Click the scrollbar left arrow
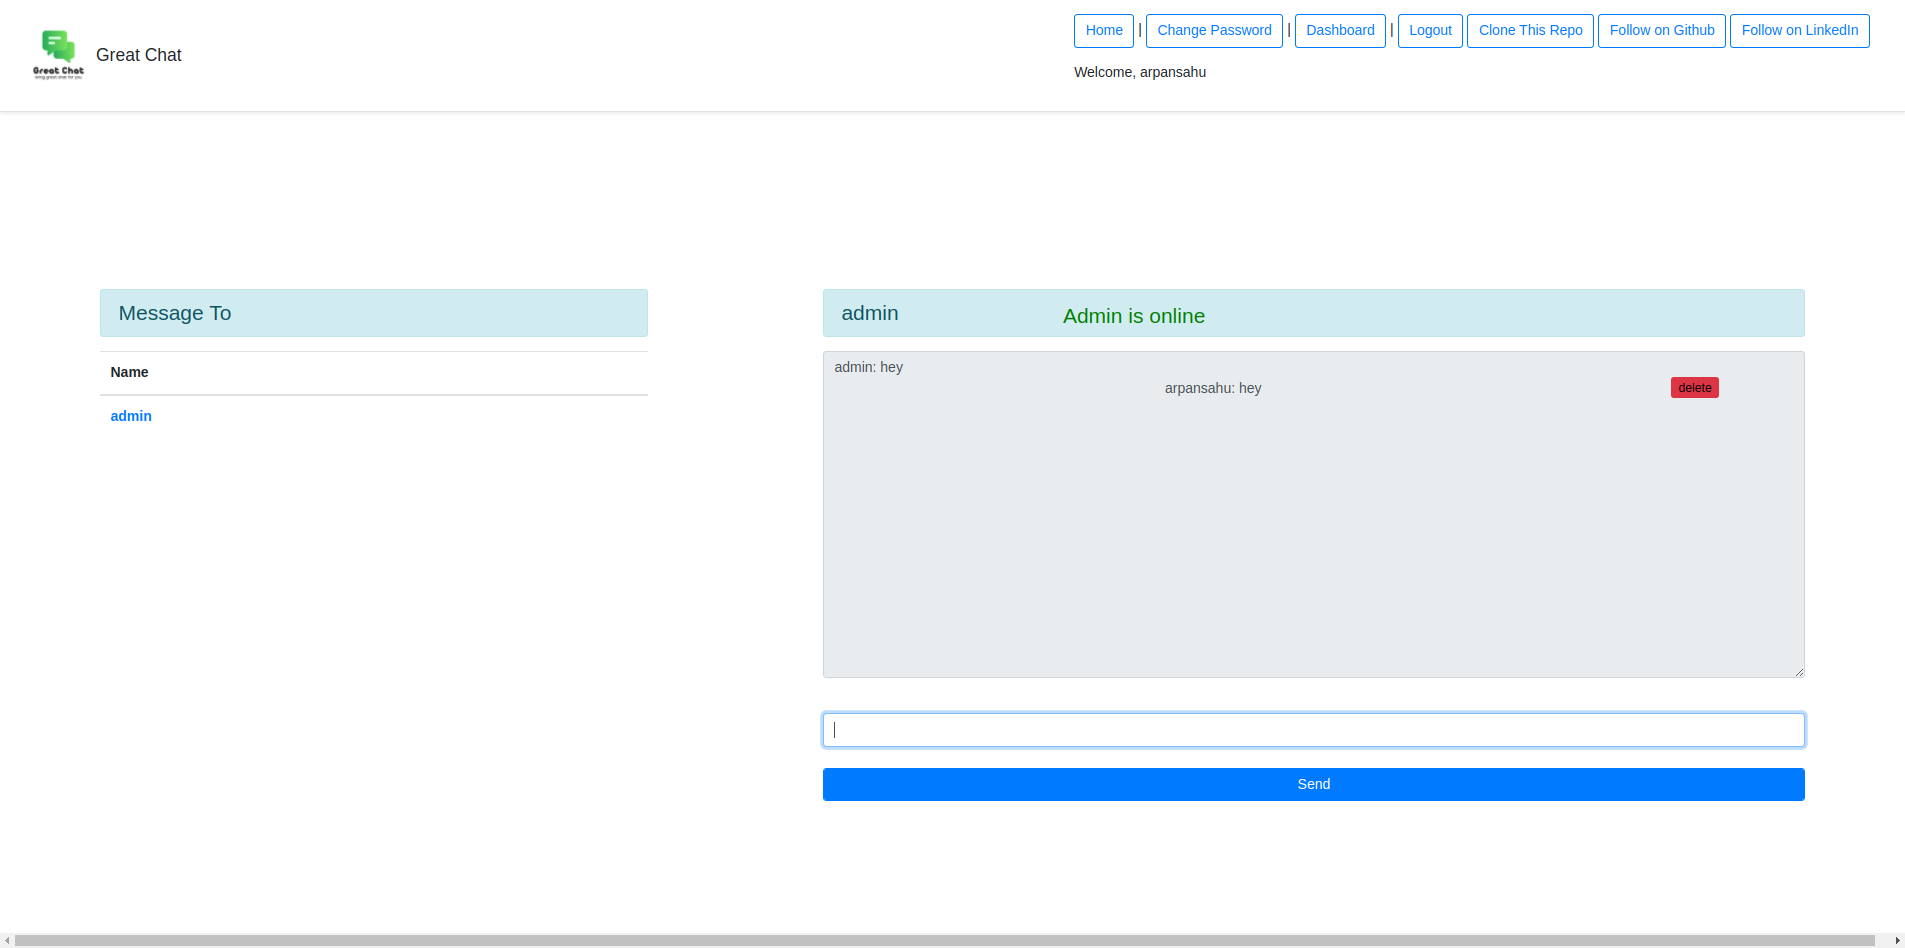Image resolution: width=1905 pixels, height=948 pixels. (x=7, y=940)
